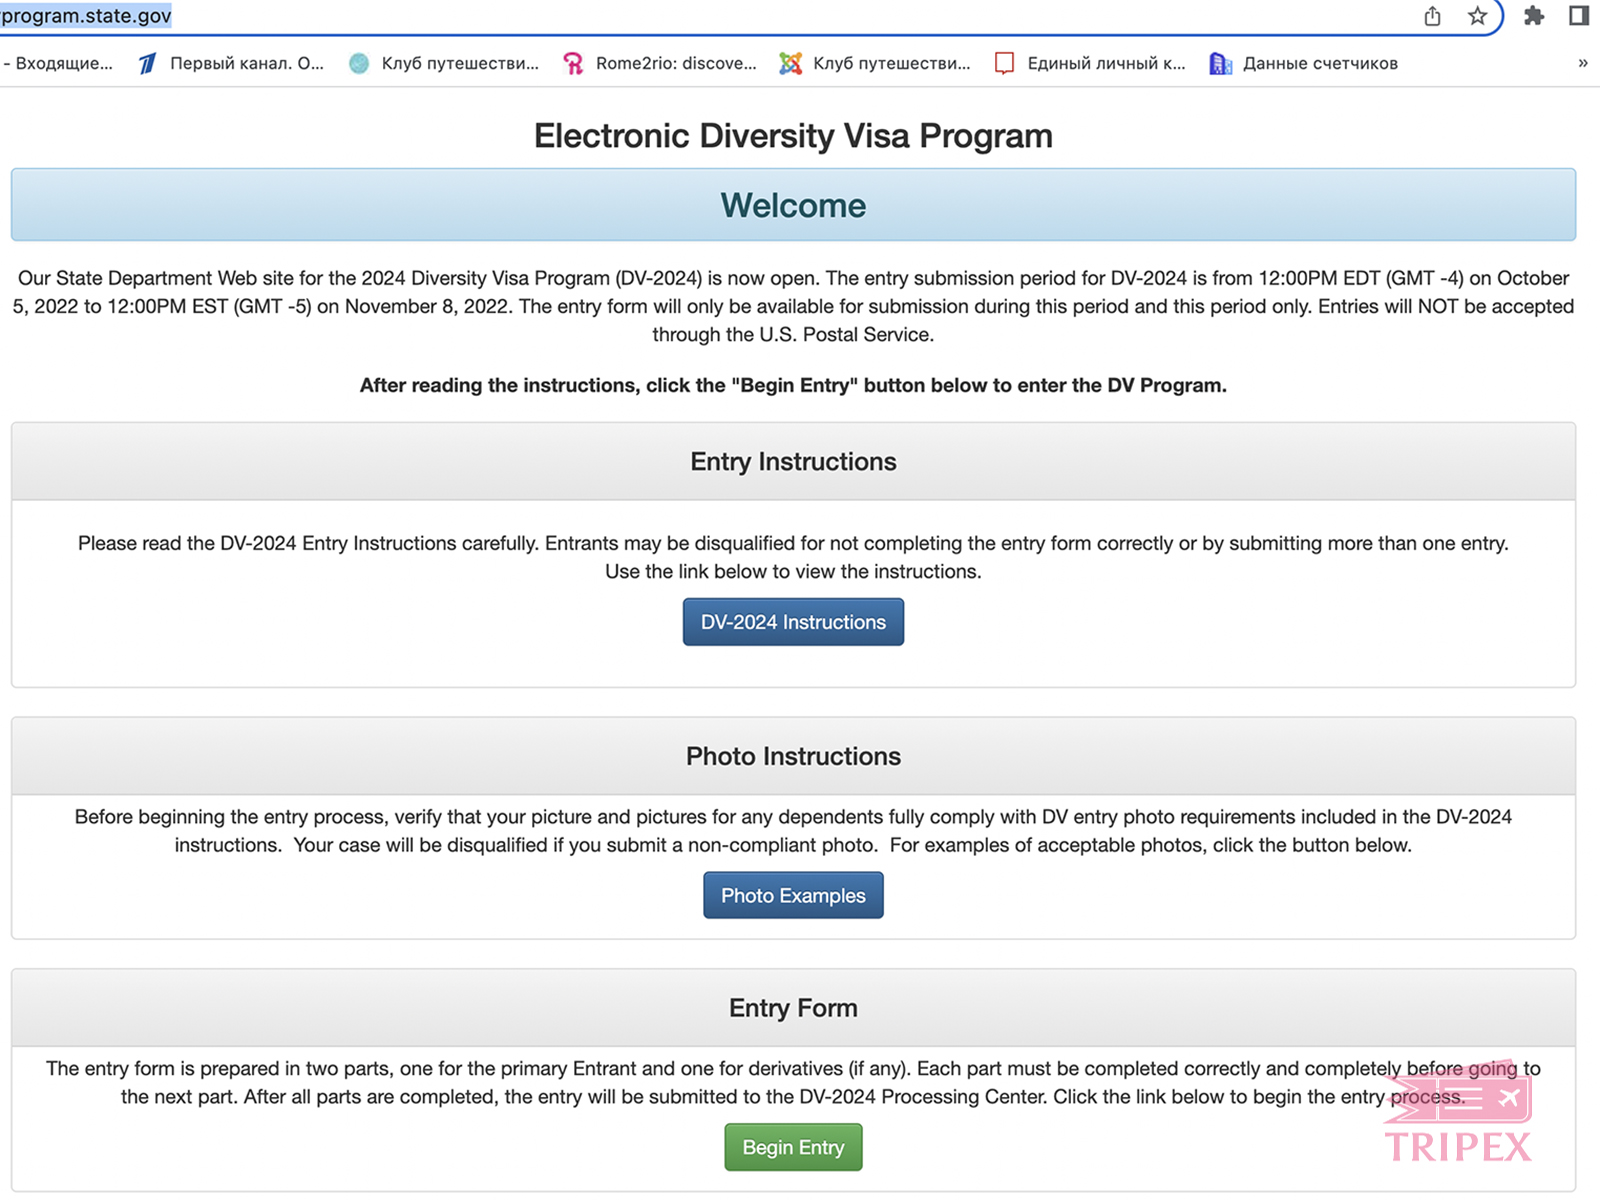Screen dimensions: 1600x1200
Task: Click the address bar URL text
Action: tap(87, 16)
